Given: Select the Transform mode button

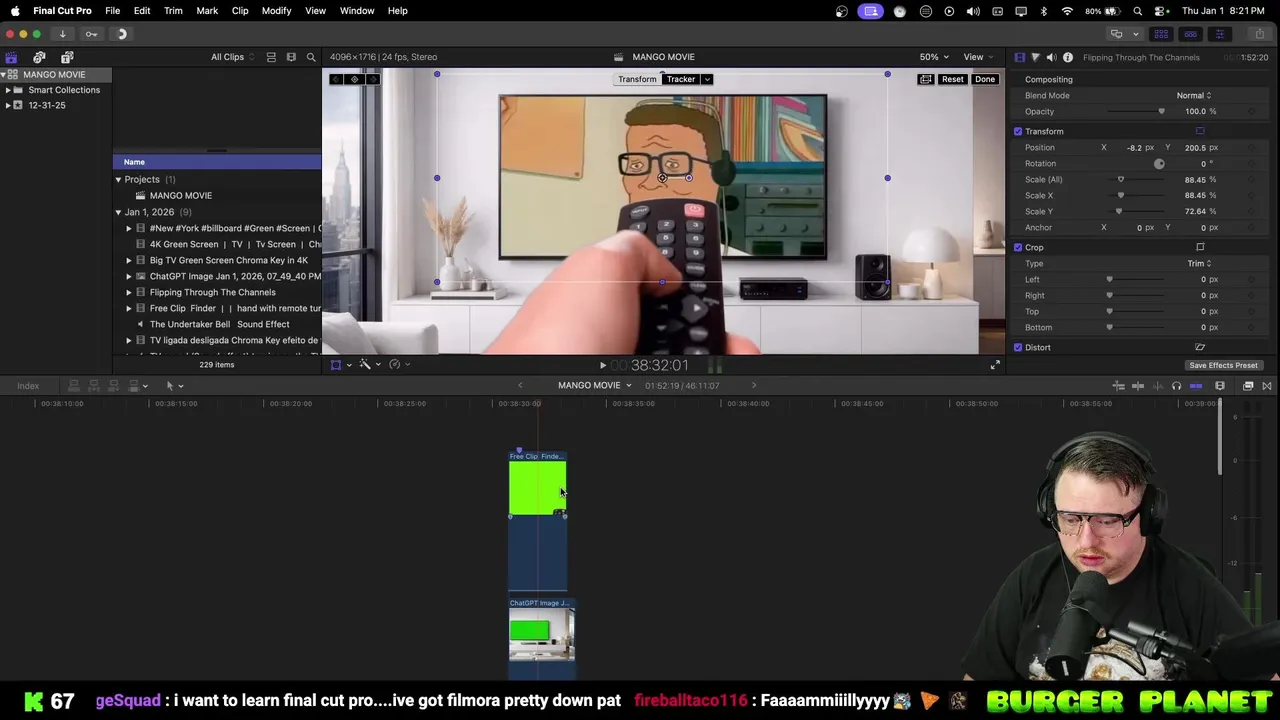Looking at the screenshot, I should [637, 79].
